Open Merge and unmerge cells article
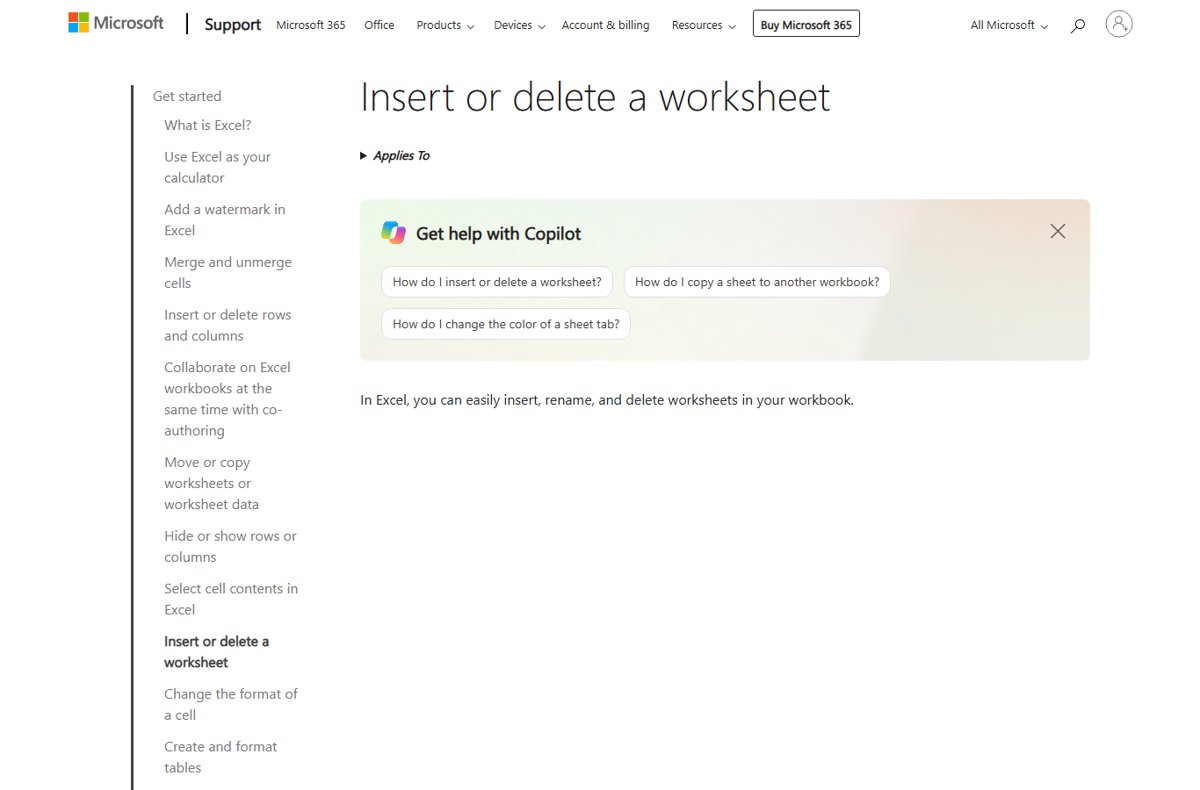The height and width of the screenshot is (790, 1200). [x=228, y=273]
